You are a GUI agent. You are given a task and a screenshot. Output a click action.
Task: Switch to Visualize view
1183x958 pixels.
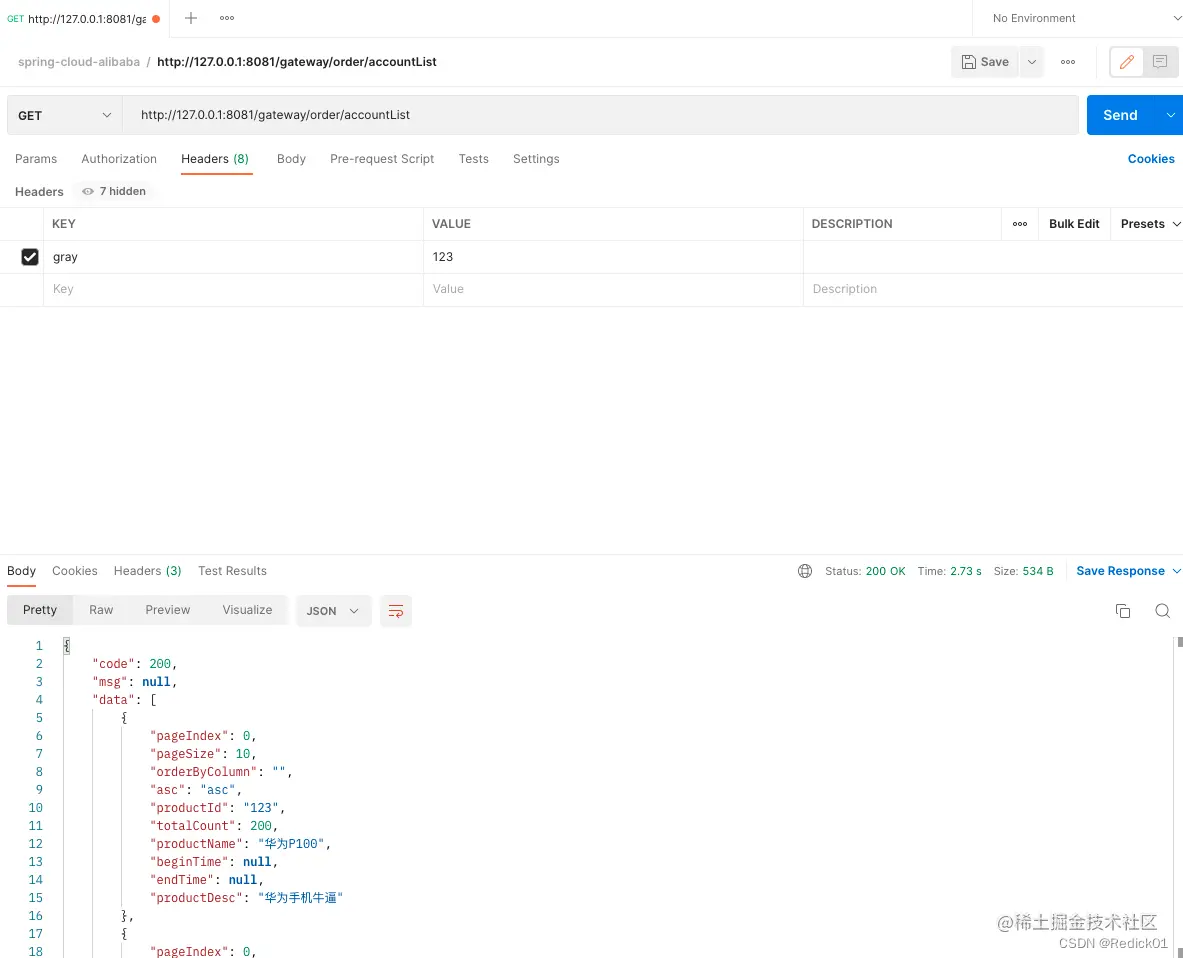[x=247, y=610]
